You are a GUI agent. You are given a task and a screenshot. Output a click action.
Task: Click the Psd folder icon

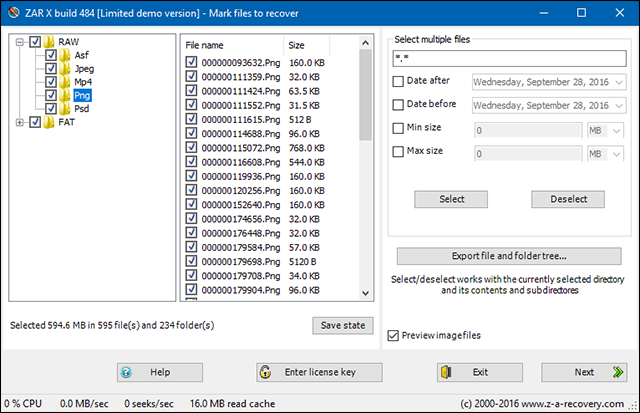coord(64,109)
